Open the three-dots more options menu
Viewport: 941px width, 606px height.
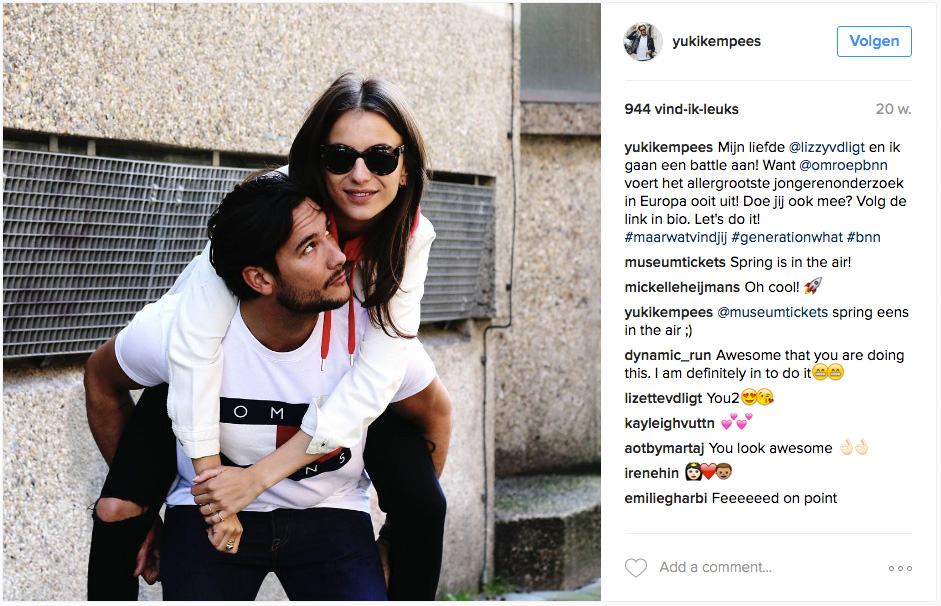pos(900,568)
